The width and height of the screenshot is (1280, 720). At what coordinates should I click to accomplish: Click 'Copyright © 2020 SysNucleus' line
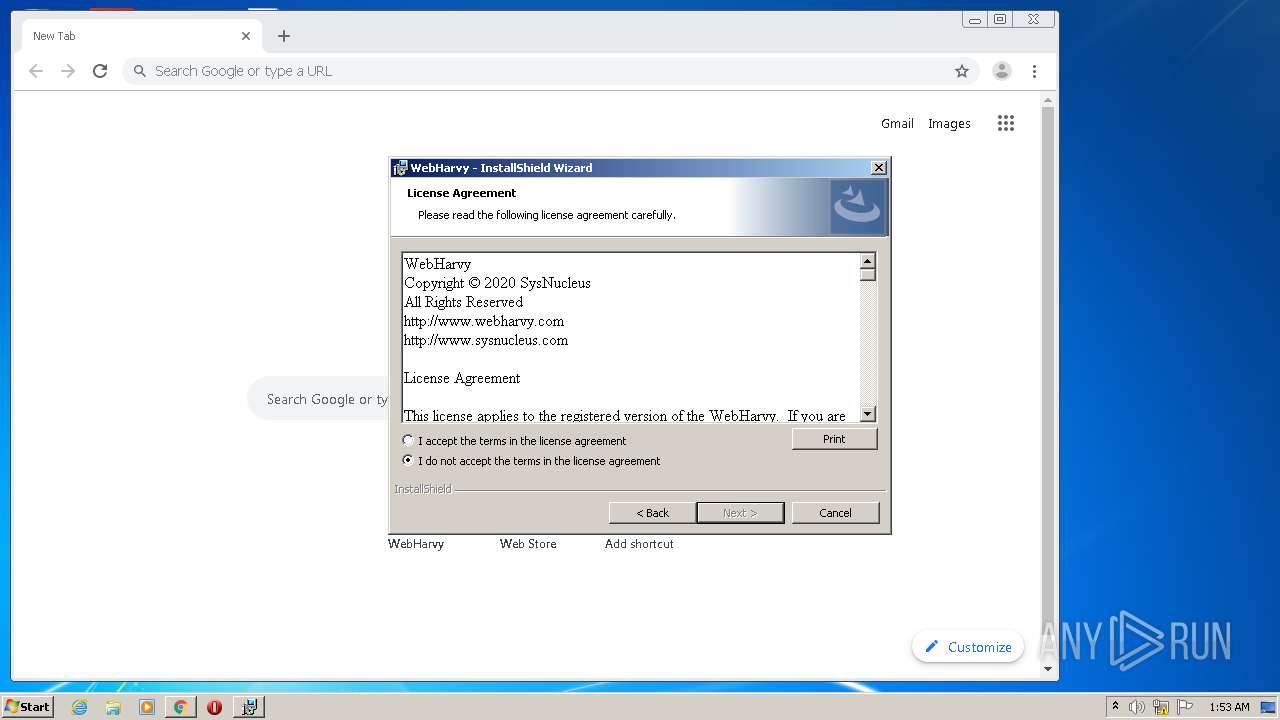(x=497, y=283)
